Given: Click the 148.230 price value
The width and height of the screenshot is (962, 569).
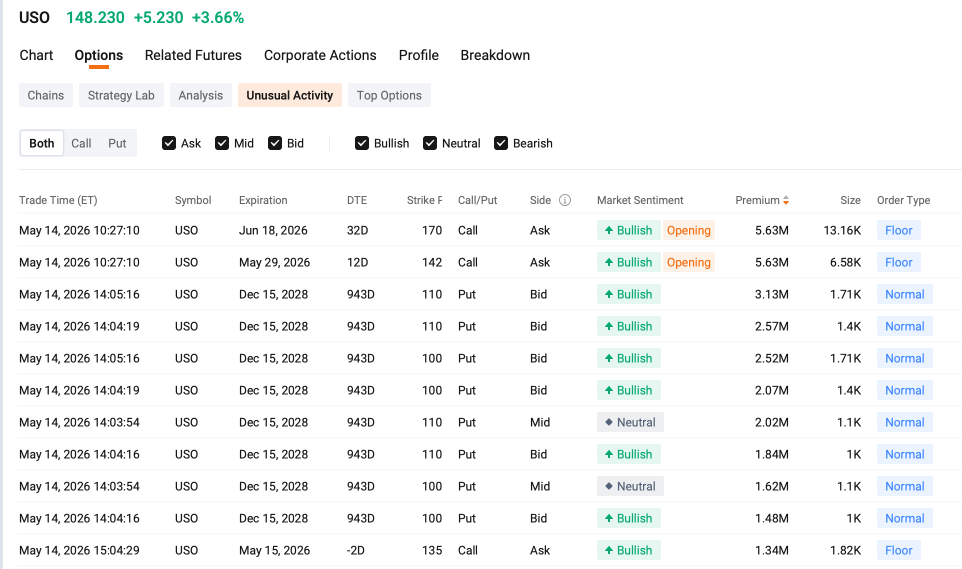Looking at the screenshot, I should coord(95,17).
